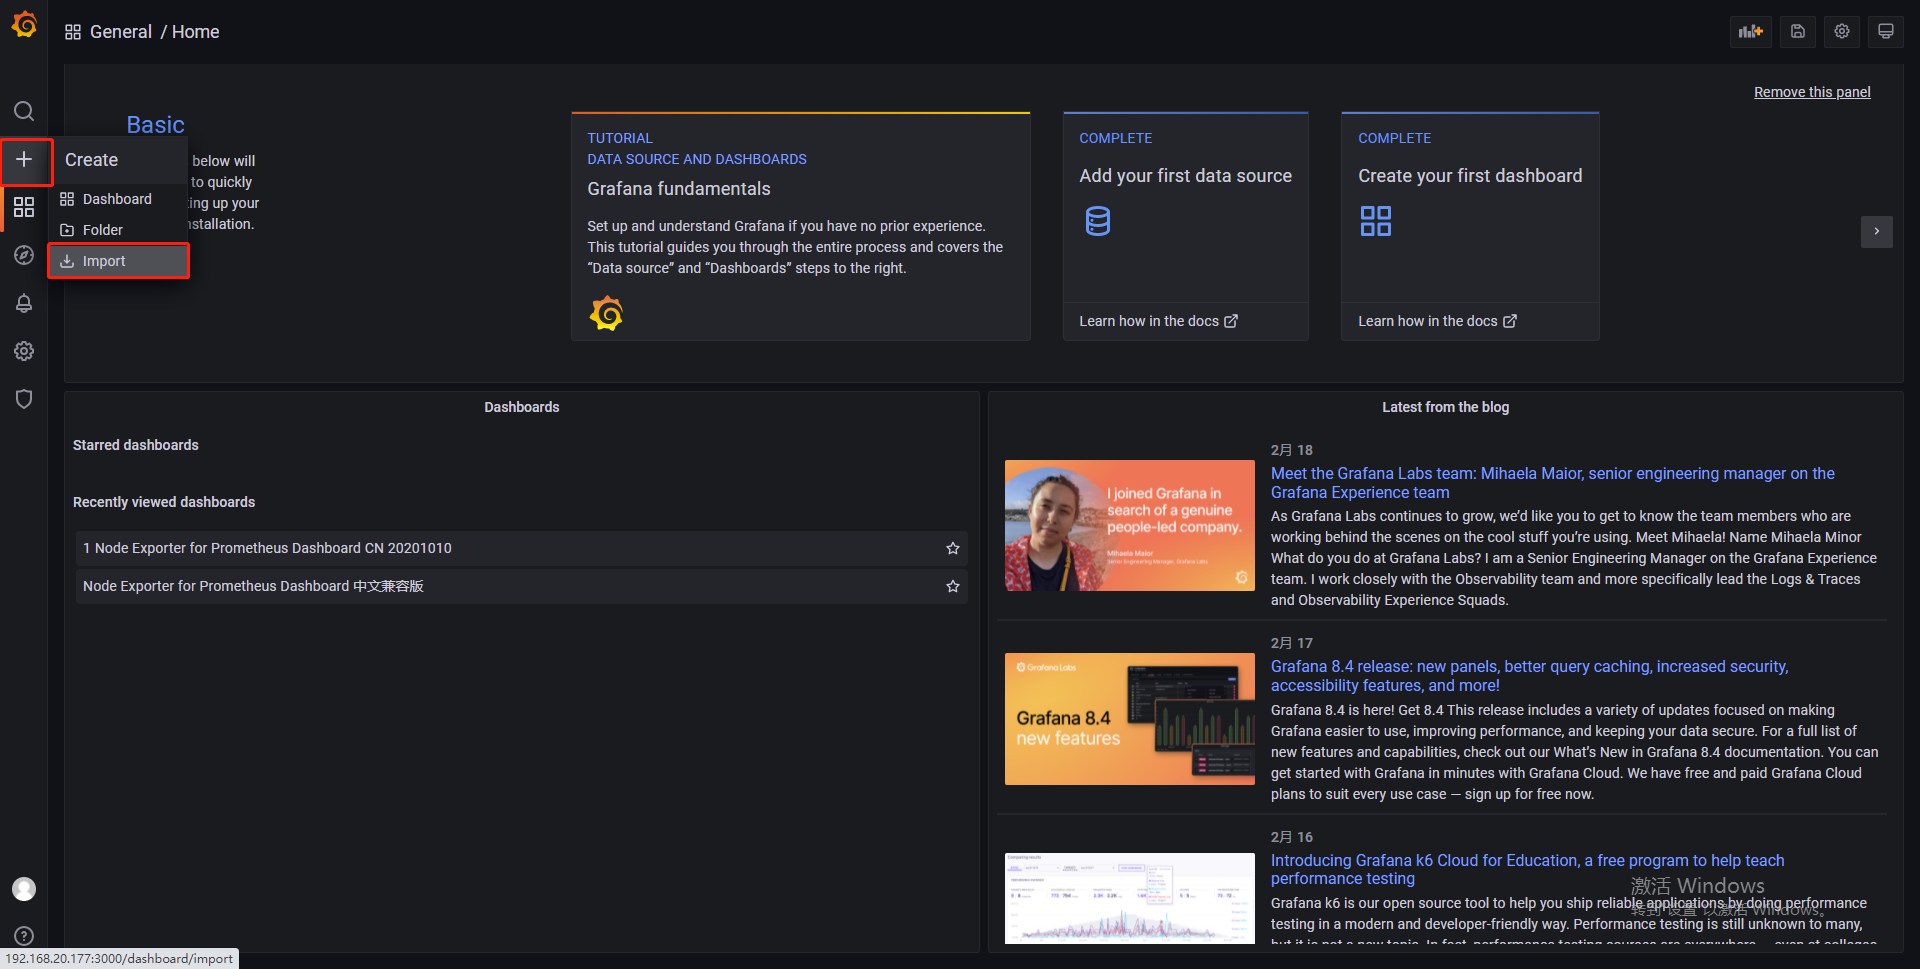Screen dimensions: 1920x969
Task: Open Learn how in docs for dashboard
Action: point(1437,321)
